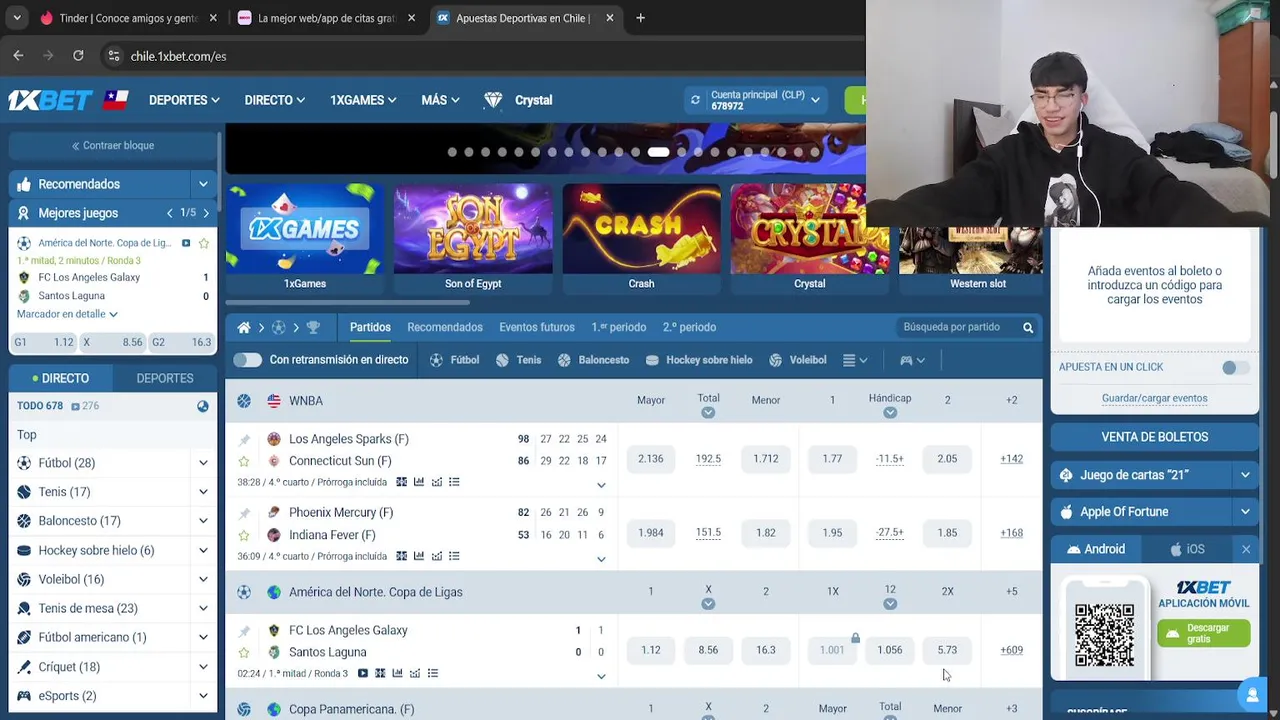Viewport: 1280px width, 720px height.
Task: Switch sidebar to DEPORTES tab
Action: click(165, 378)
